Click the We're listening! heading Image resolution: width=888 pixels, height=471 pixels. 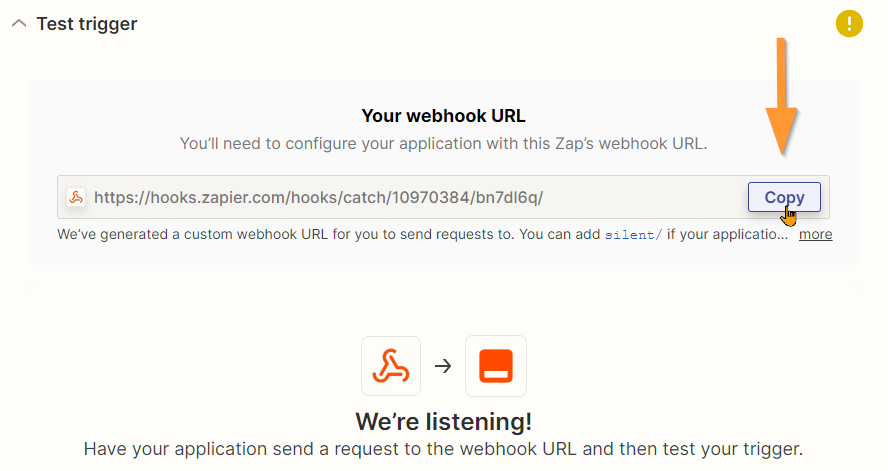click(443, 421)
